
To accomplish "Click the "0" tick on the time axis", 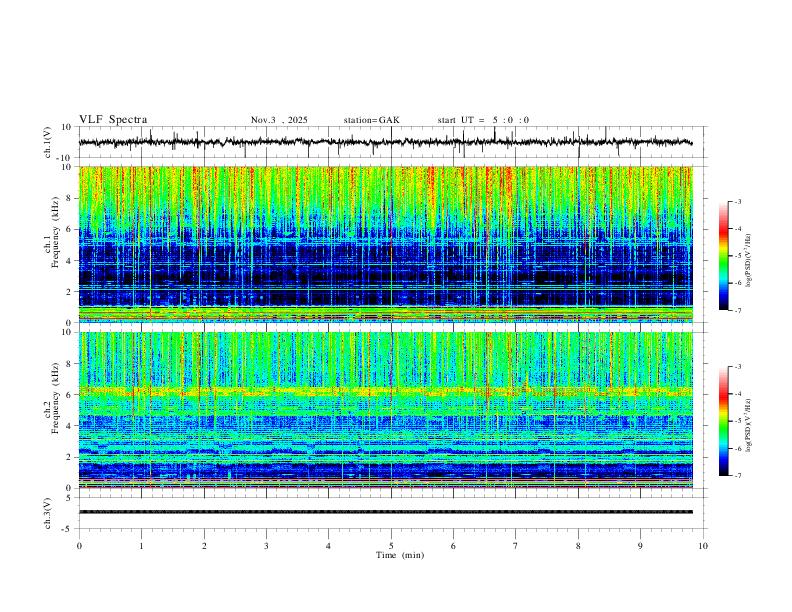I will (x=79, y=546).
